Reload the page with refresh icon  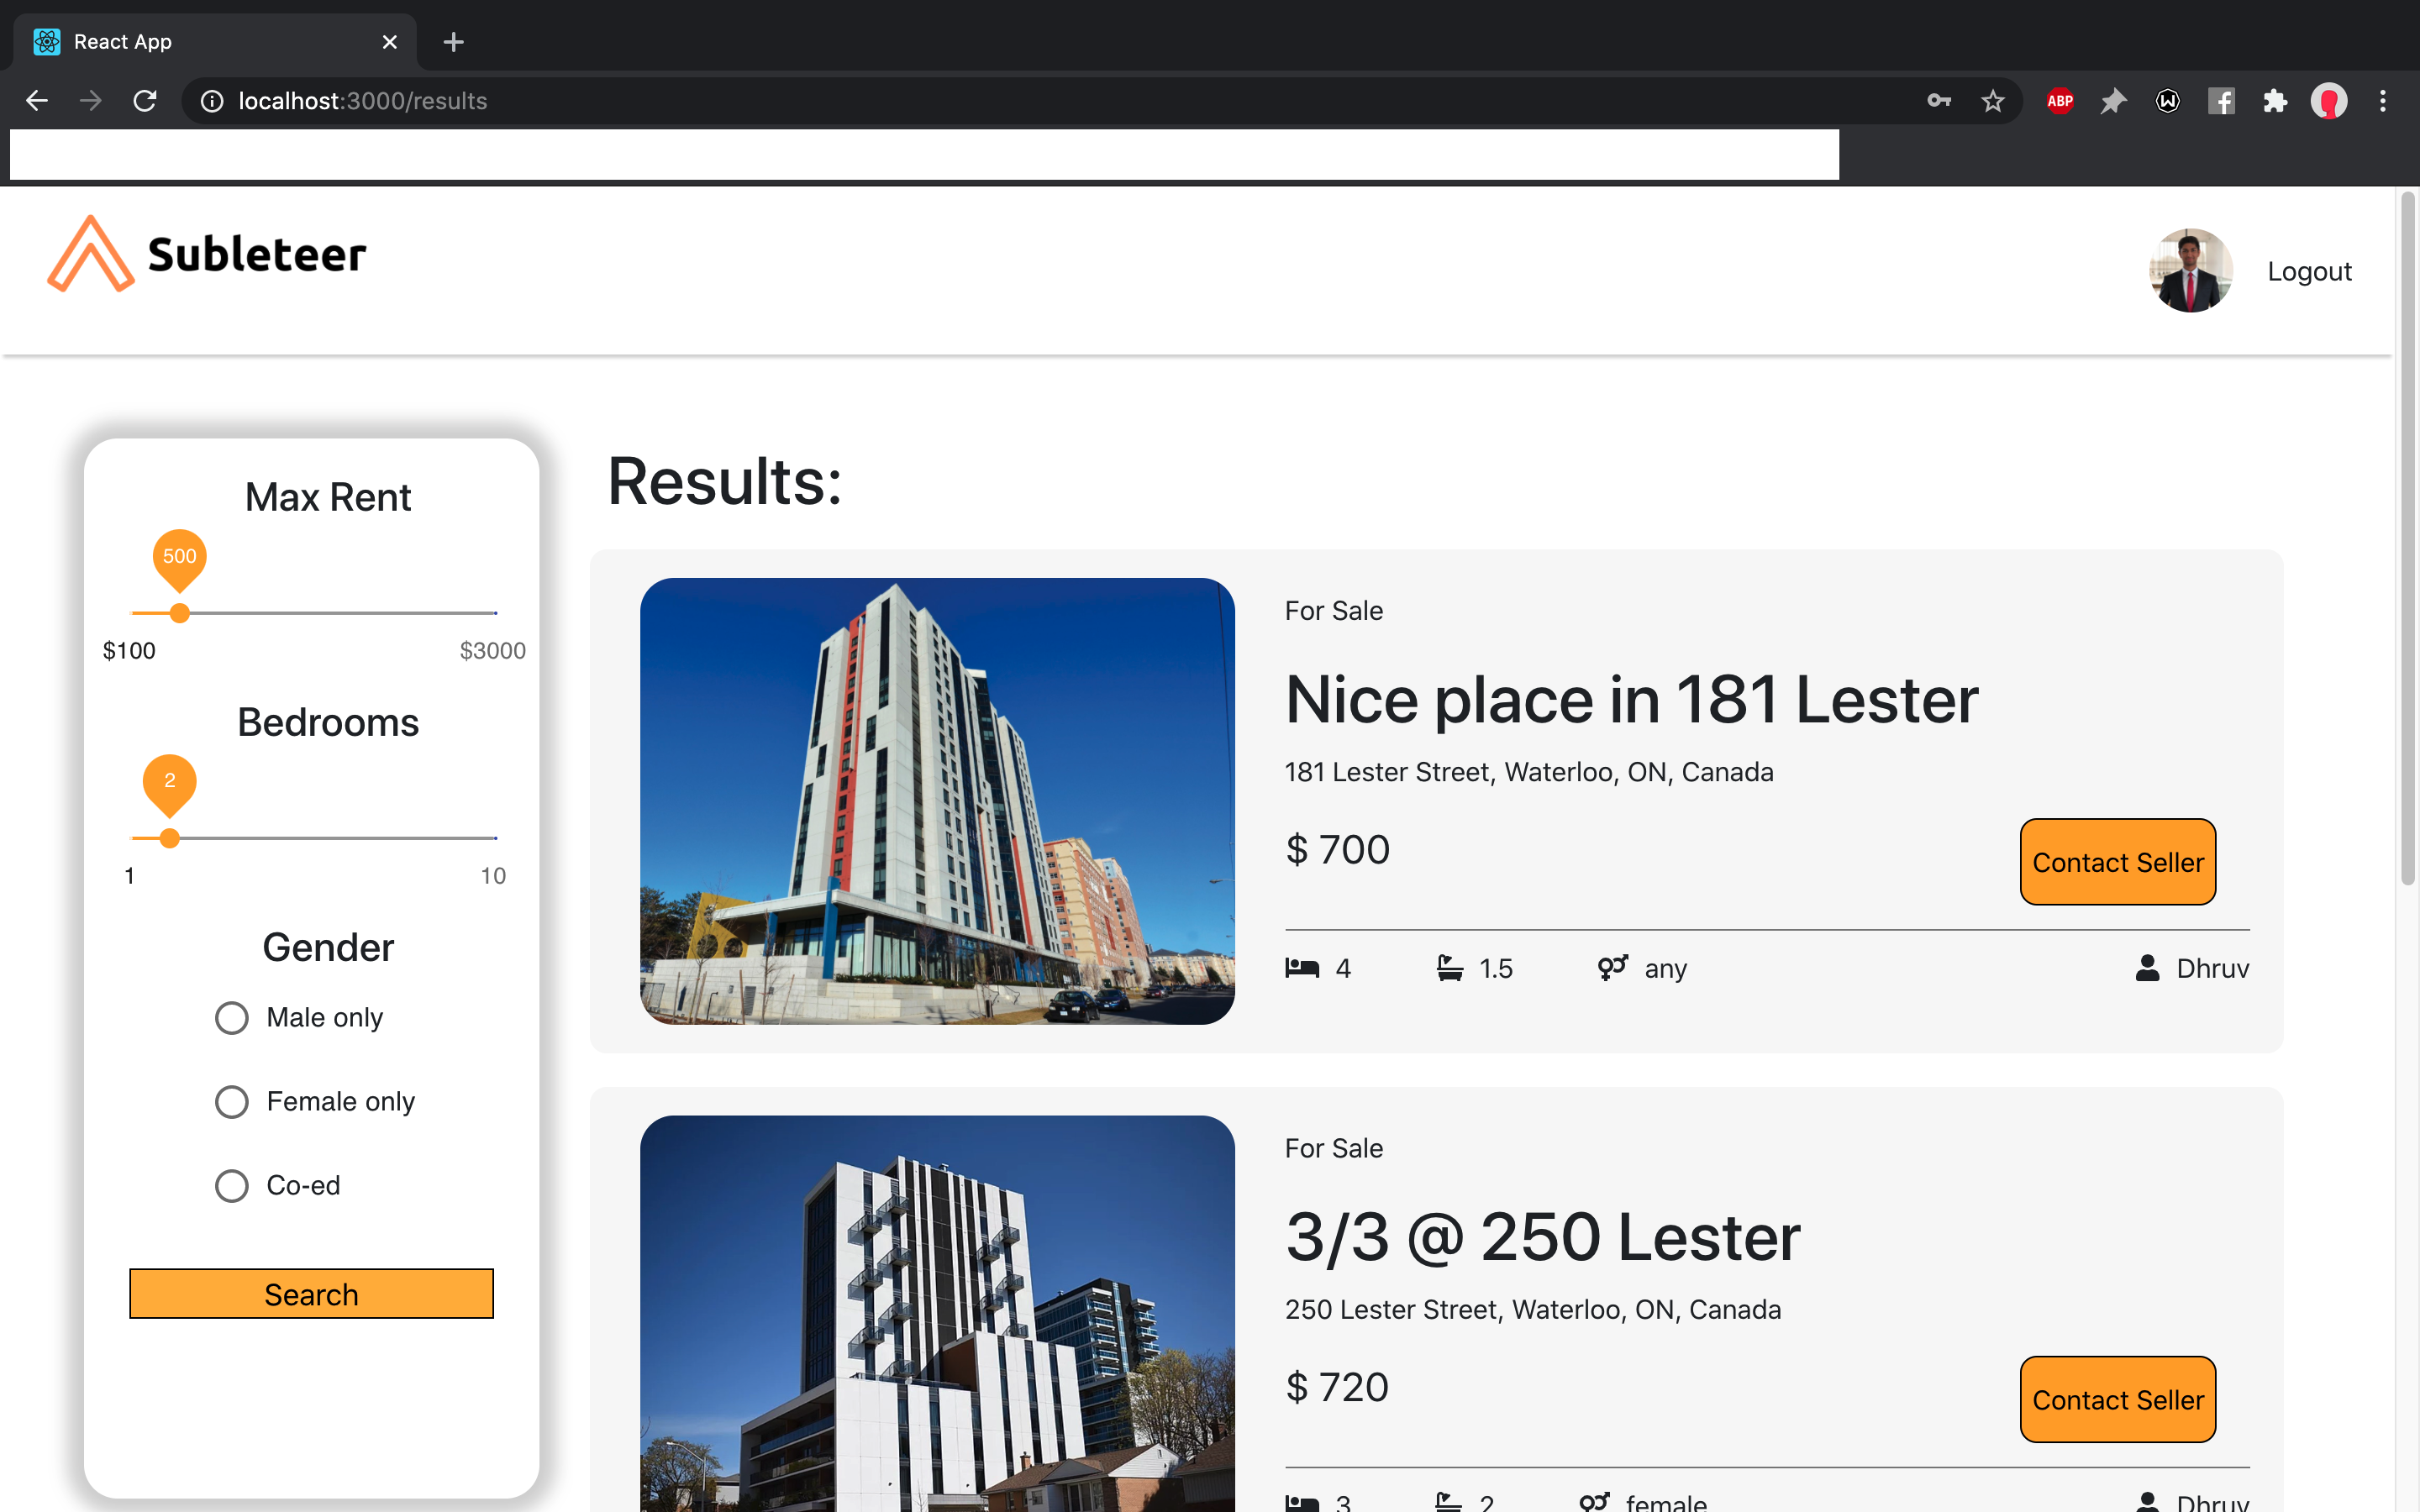[x=145, y=101]
